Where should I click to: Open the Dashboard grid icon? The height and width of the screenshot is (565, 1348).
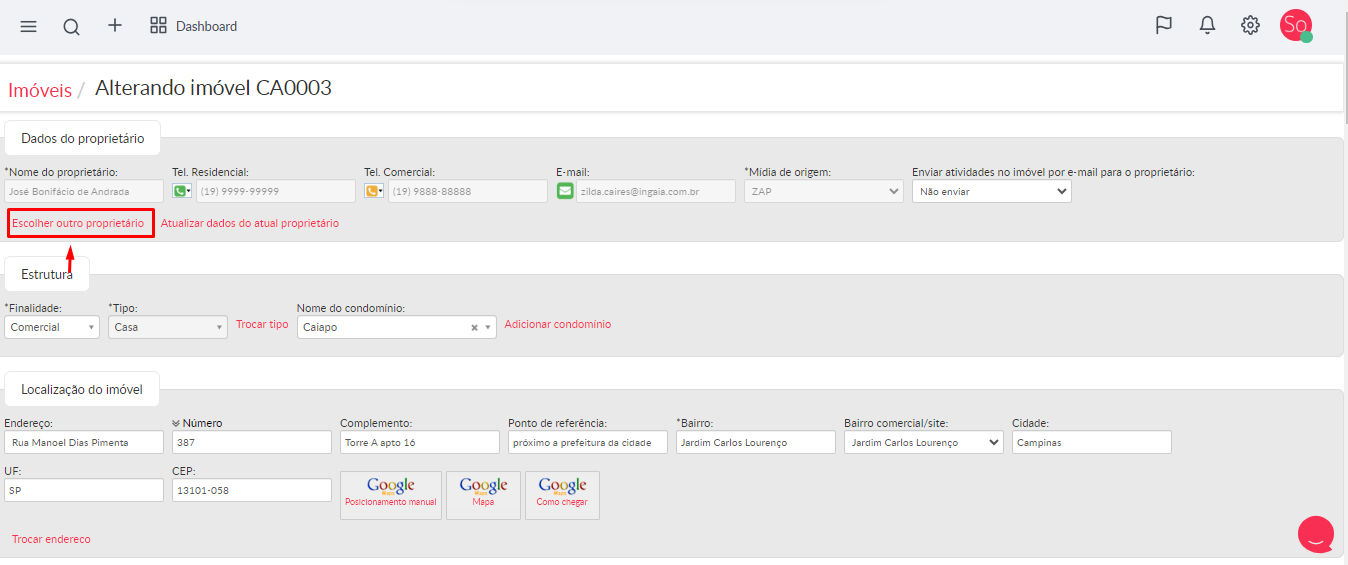point(158,26)
